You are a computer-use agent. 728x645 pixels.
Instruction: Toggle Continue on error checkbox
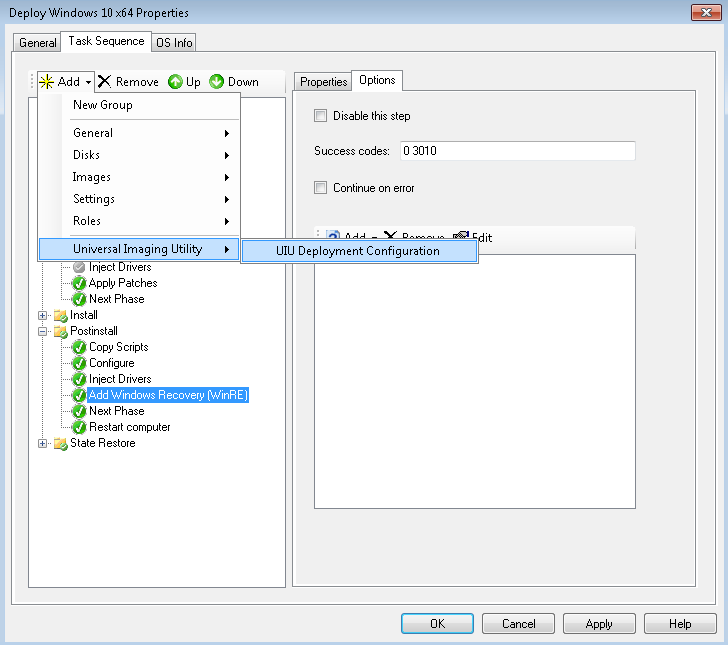coord(320,188)
